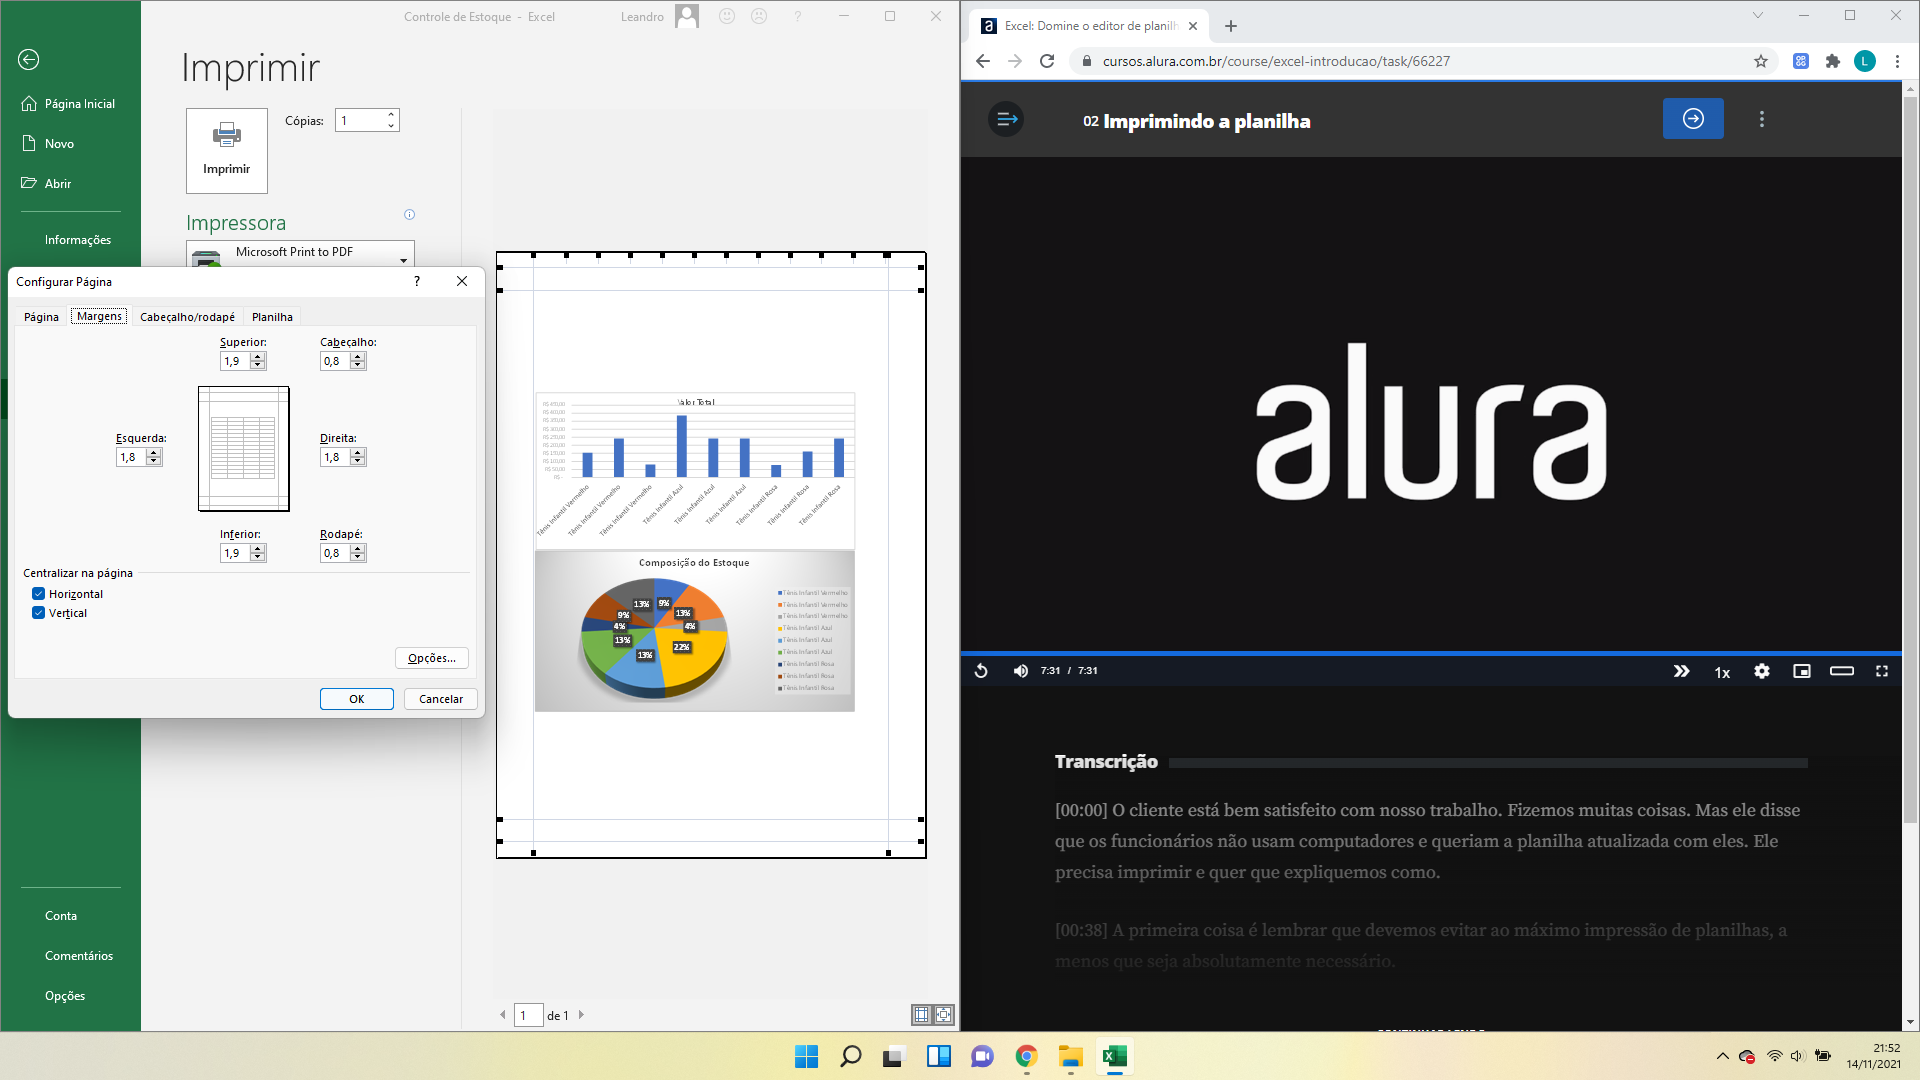Open a new Chrome tab
The image size is (1920, 1080).
point(1231,26)
